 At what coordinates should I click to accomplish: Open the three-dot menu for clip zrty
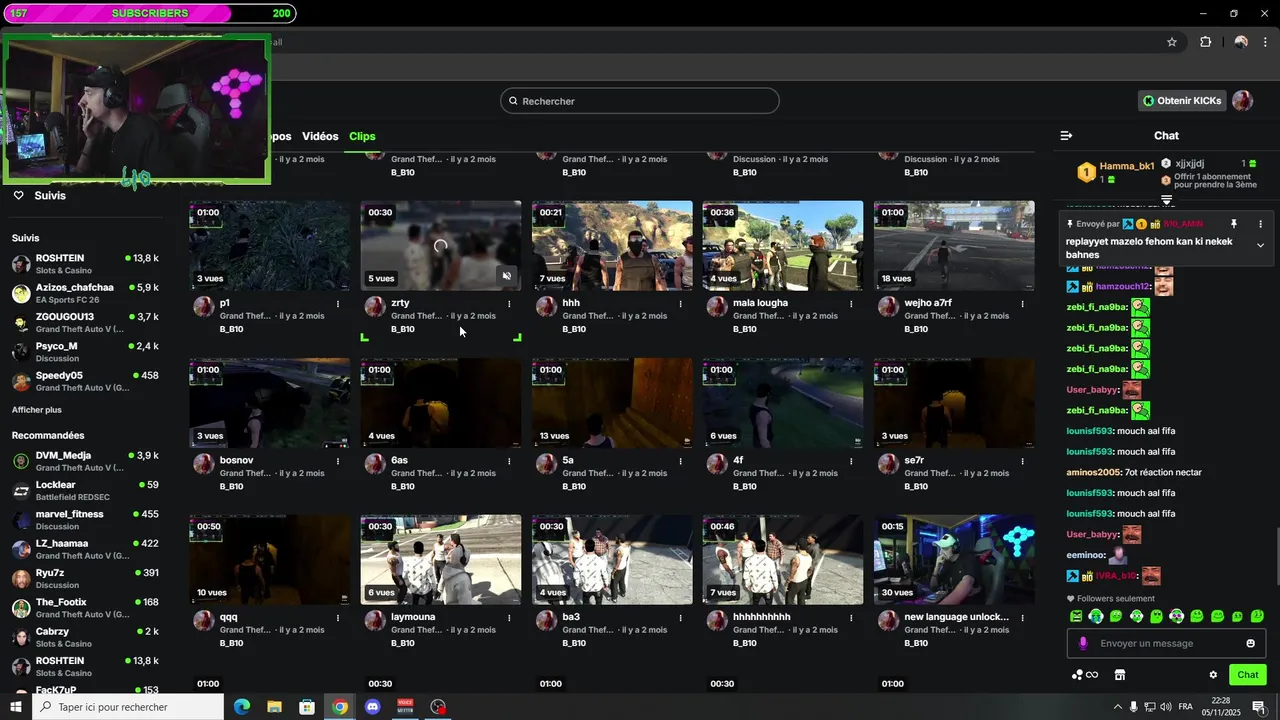point(509,303)
